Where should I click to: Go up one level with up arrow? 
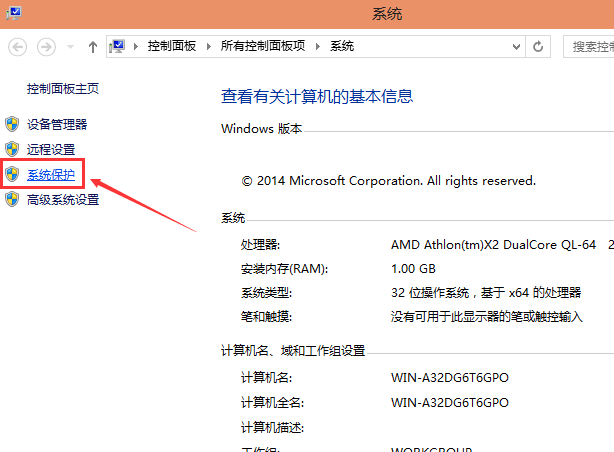[93, 47]
